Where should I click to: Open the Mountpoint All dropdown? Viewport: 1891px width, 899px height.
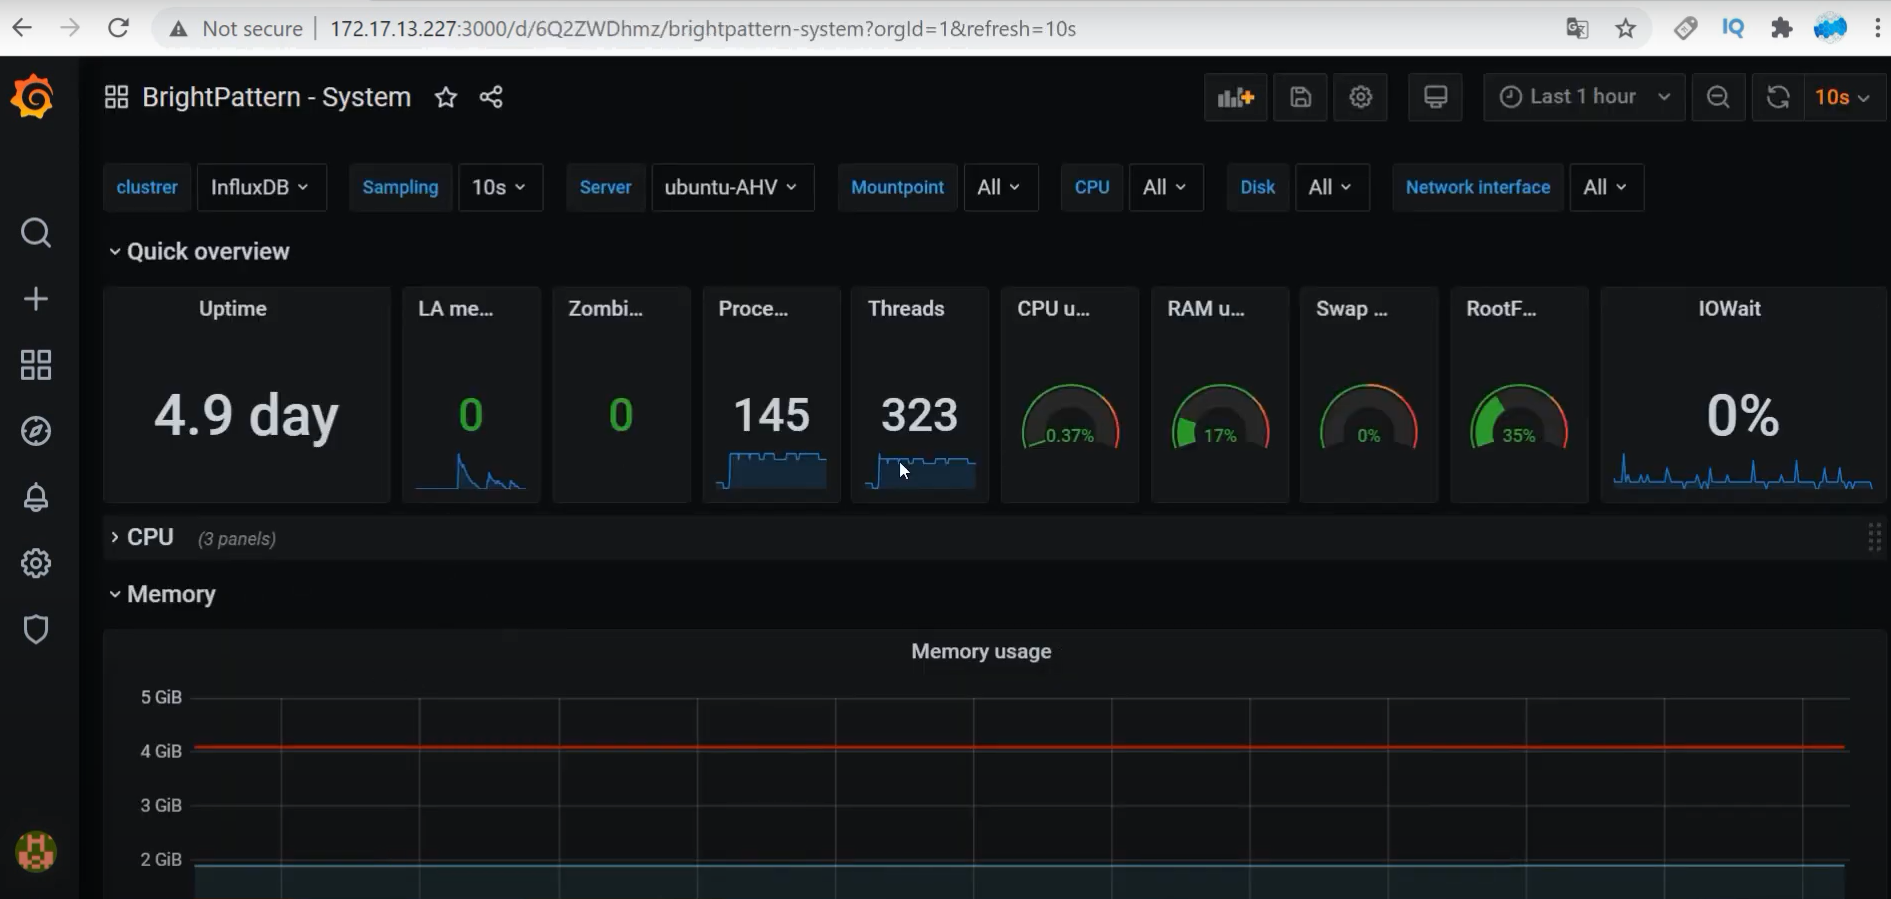pos(1000,187)
